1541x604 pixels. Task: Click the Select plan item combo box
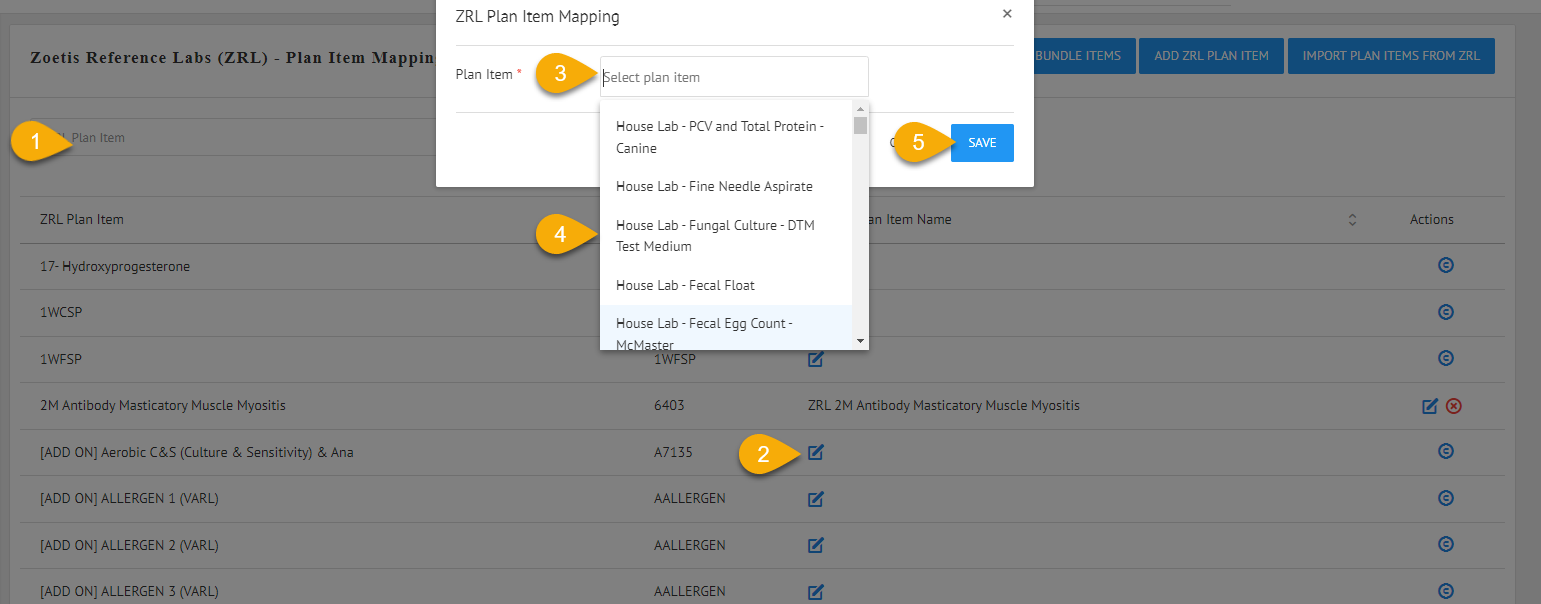coord(734,77)
